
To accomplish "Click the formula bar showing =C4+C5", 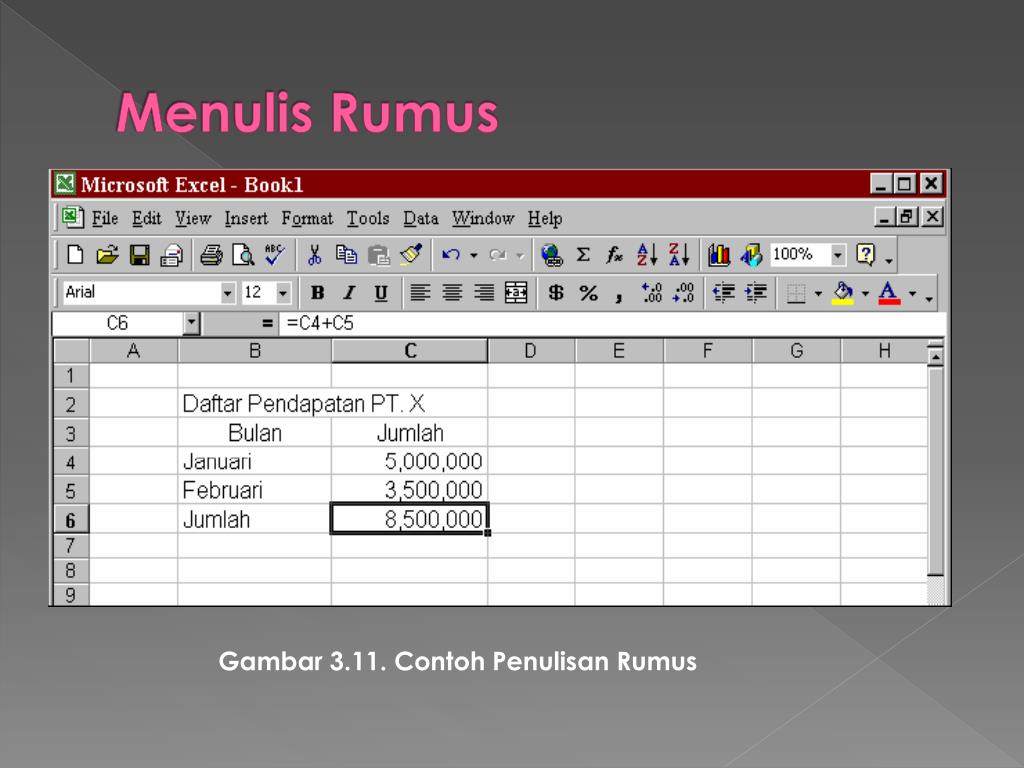I will click(x=613, y=323).
